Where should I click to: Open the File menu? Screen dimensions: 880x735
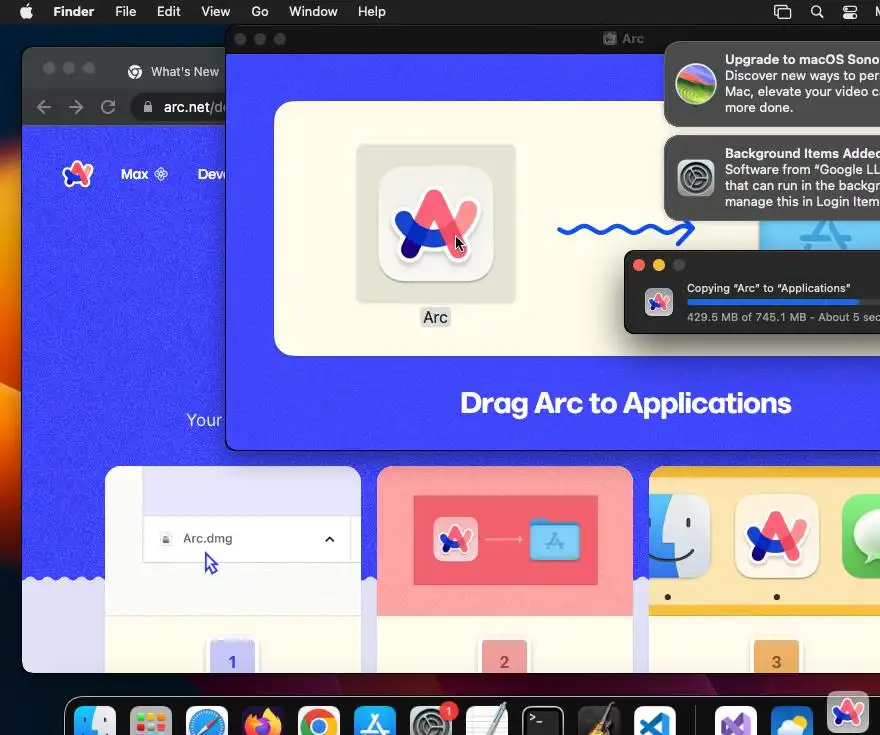[126, 11]
